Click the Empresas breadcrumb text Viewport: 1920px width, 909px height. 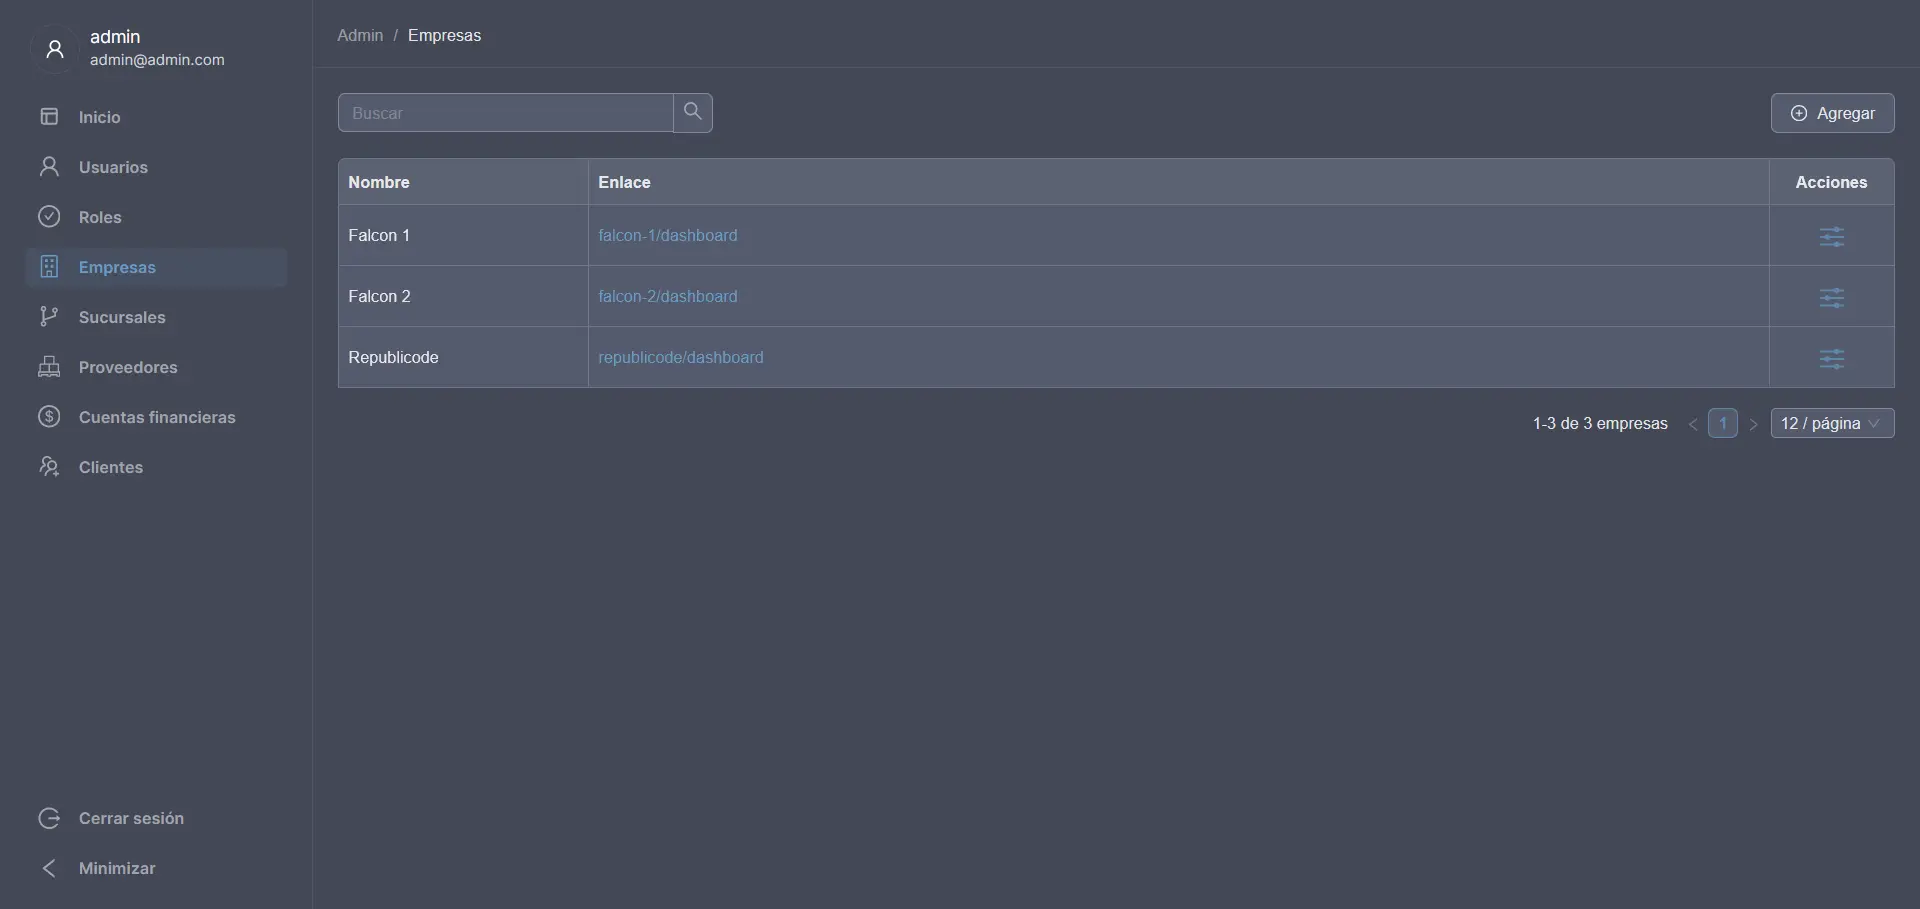(x=444, y=35)
